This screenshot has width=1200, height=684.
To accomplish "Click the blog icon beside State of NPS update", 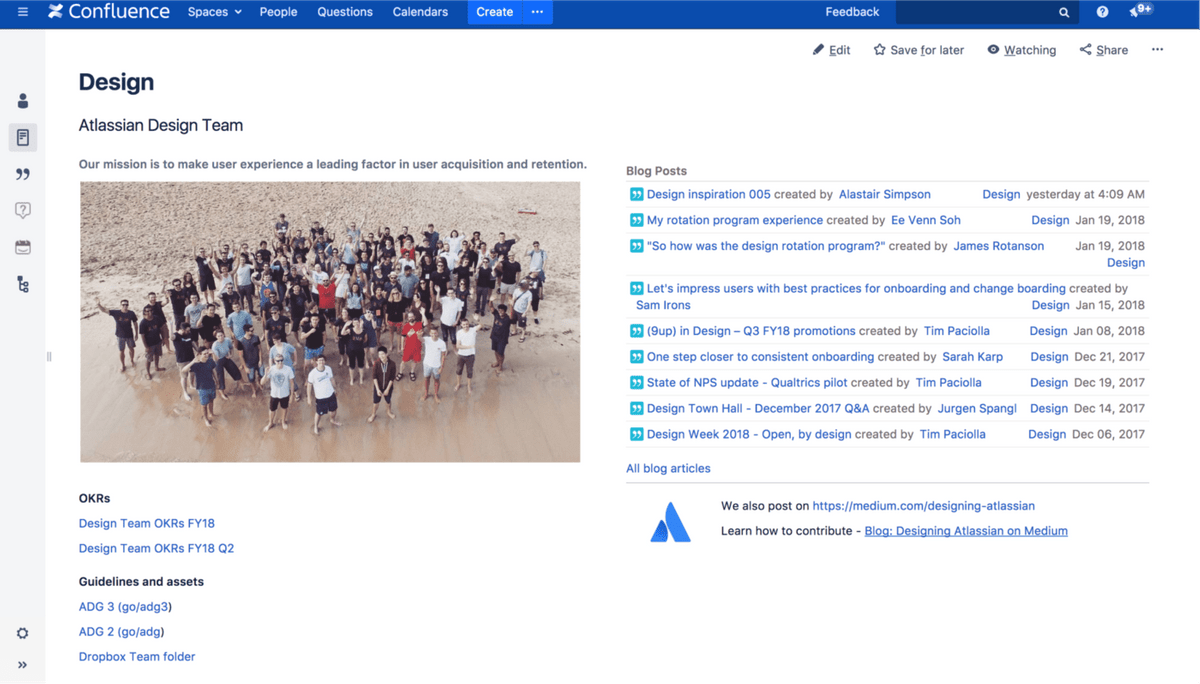I will [637, 383].
